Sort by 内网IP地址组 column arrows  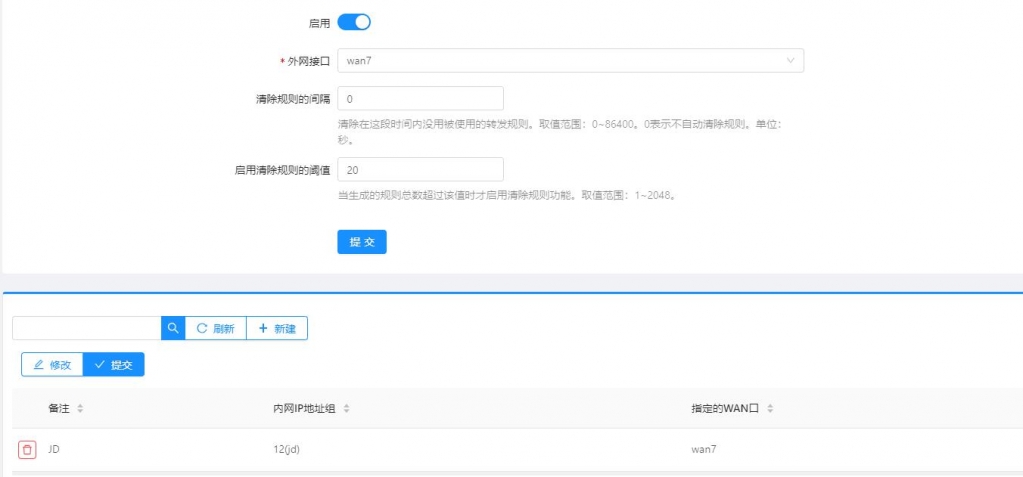point(346,409)
